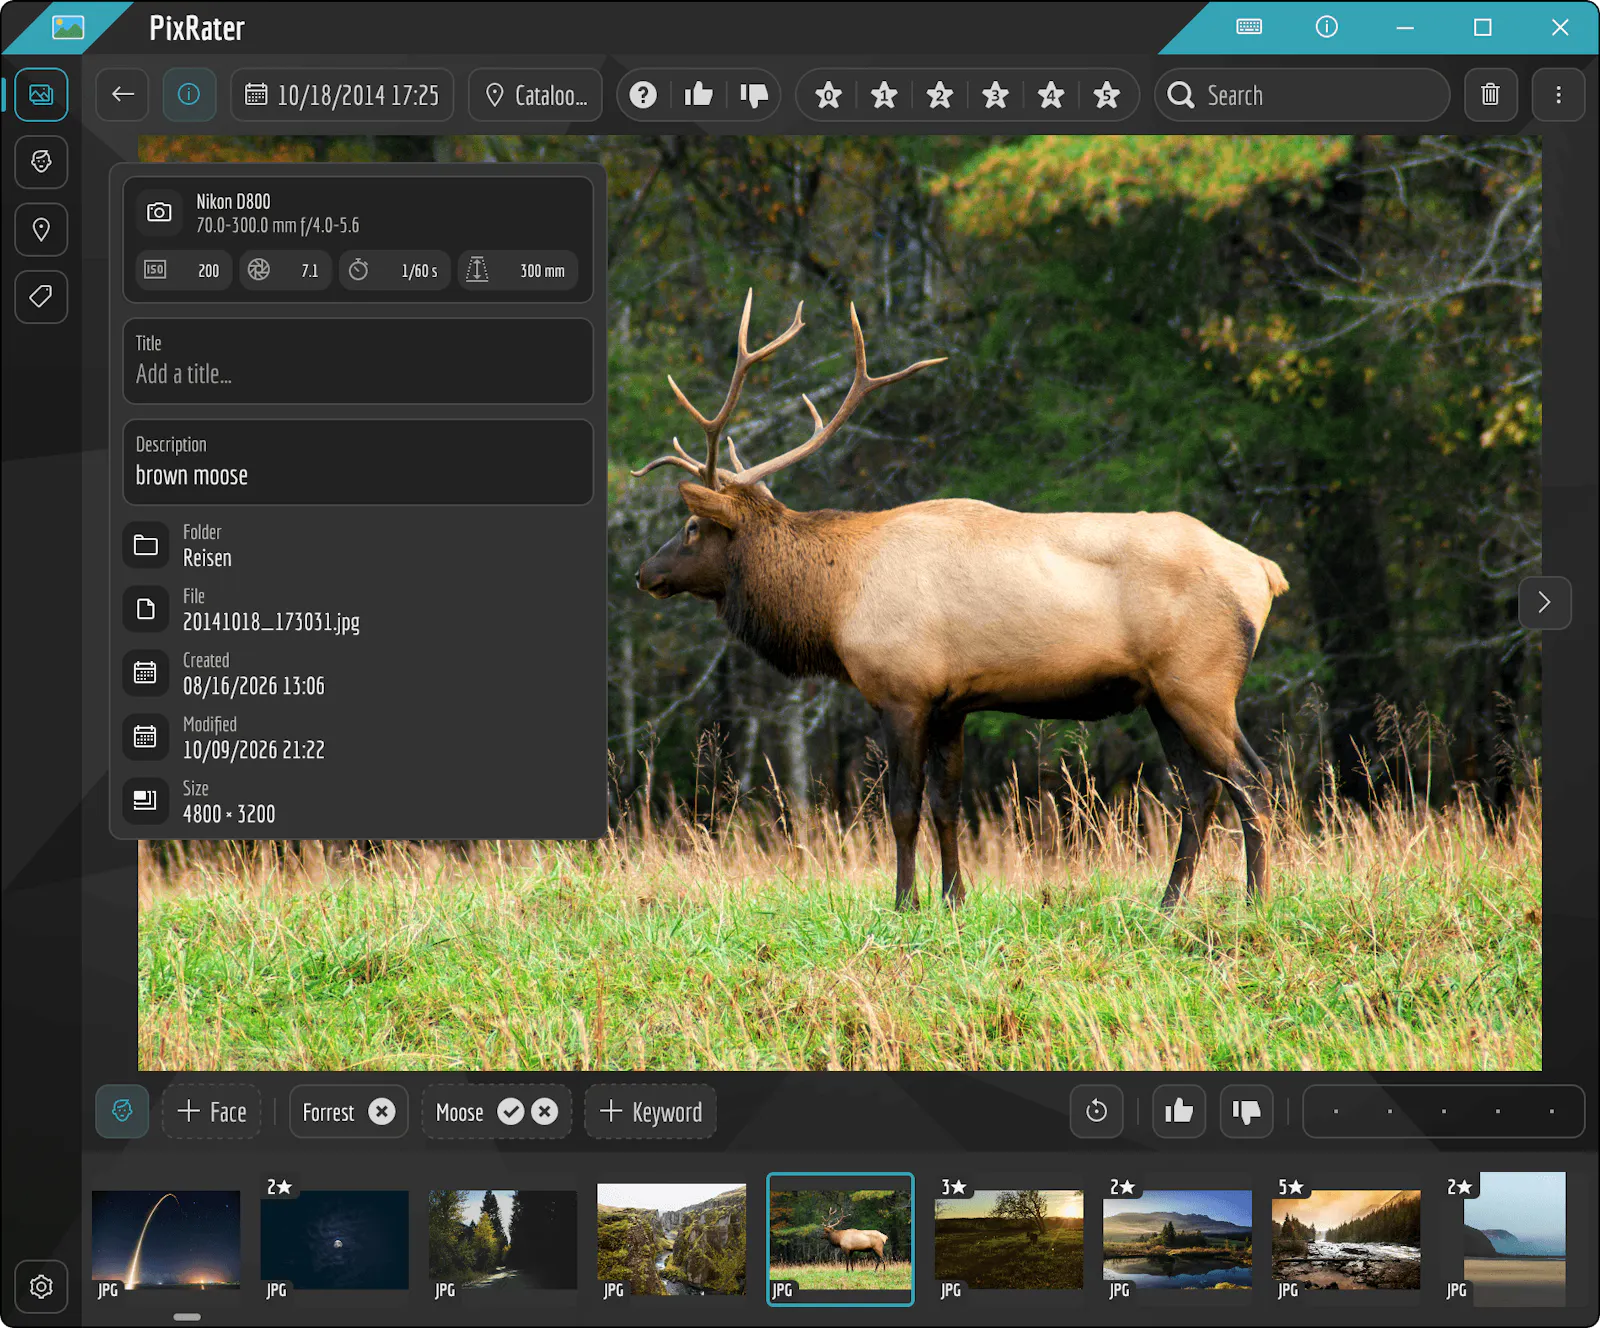The height and width of the screenshot is (1328, 1600).
Task: Click the Title field to add a title
Action: [x=358, y=361]
